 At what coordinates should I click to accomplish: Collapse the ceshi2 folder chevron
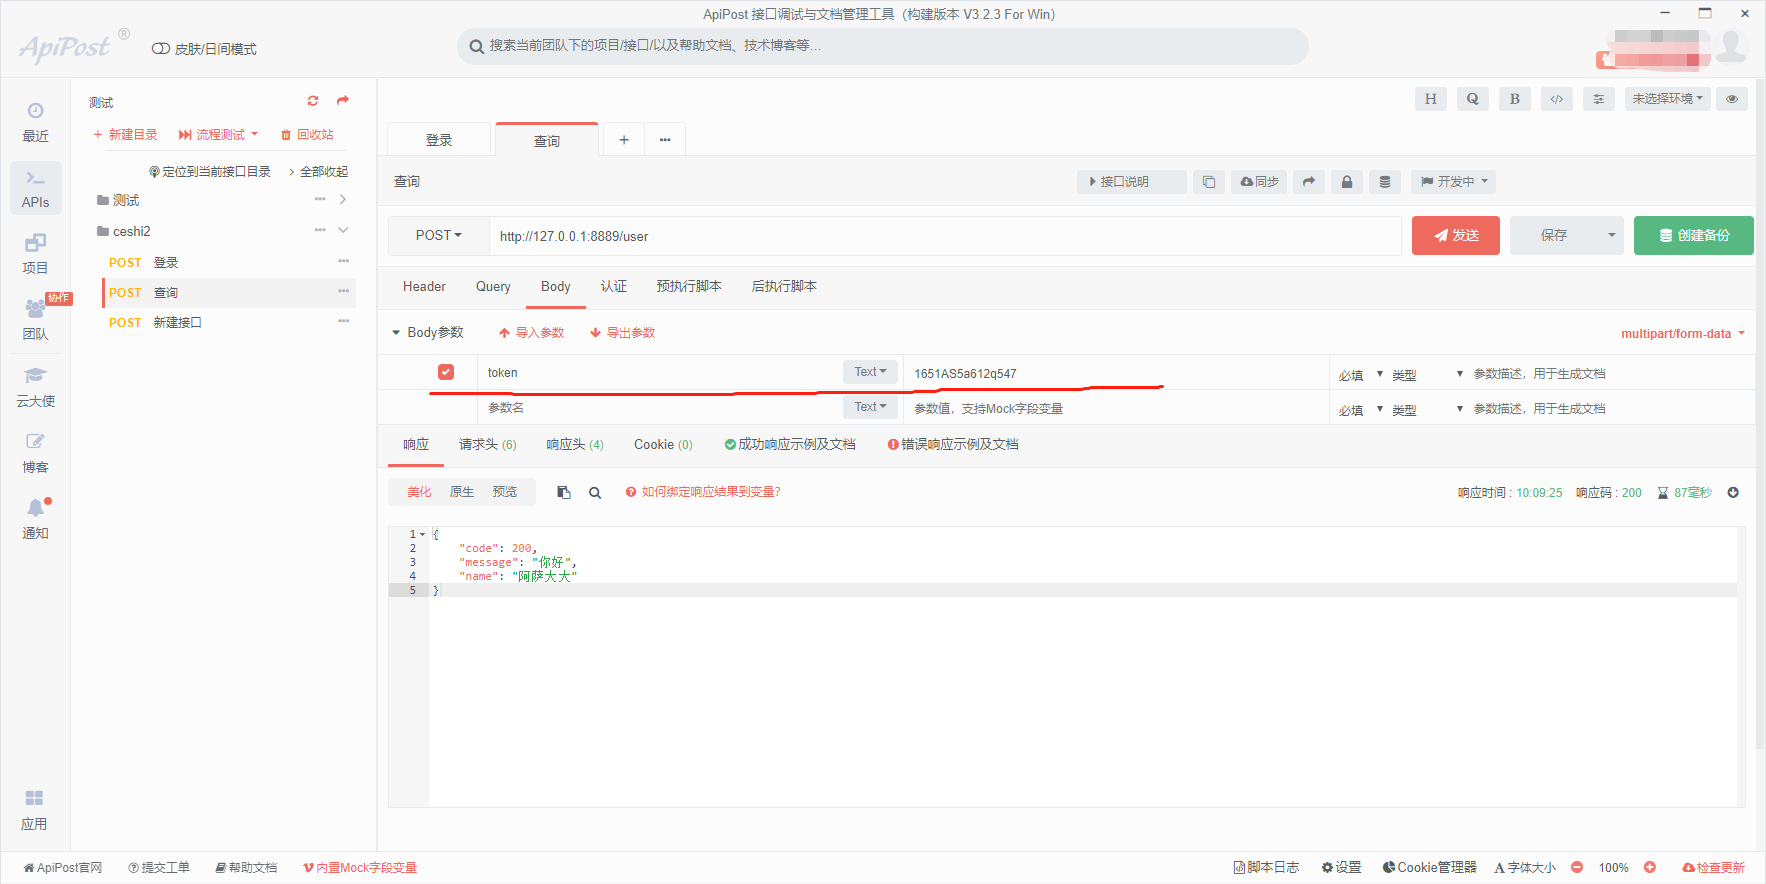[343, 230]
